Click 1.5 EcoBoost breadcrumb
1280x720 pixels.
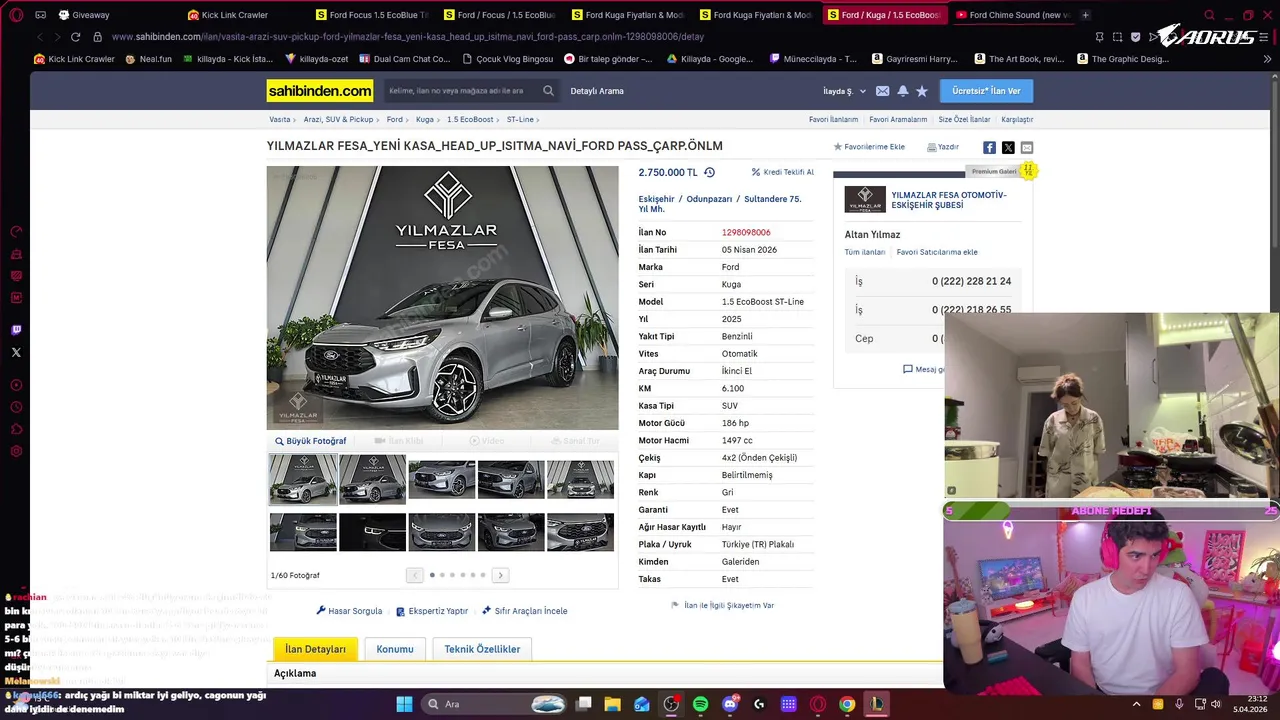pyautogui.click(x=470, y=119)
